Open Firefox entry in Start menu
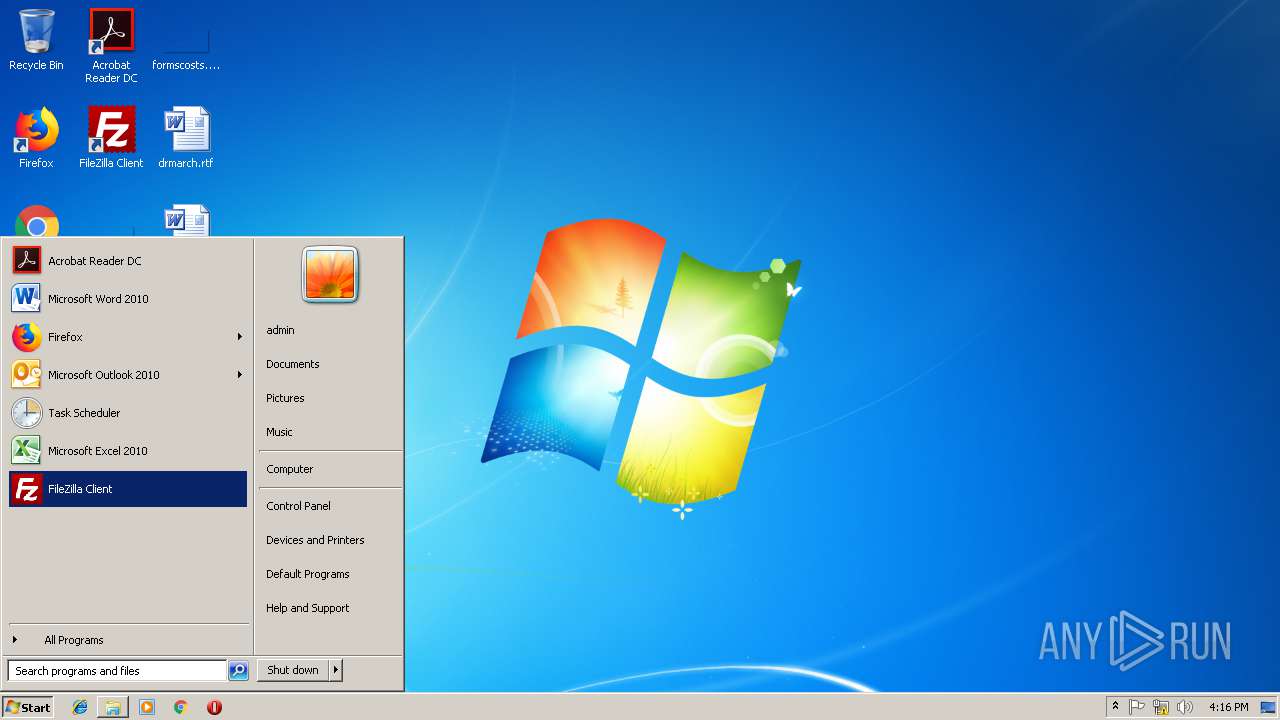Screen dimensions: 1280x720 [128, 337]
